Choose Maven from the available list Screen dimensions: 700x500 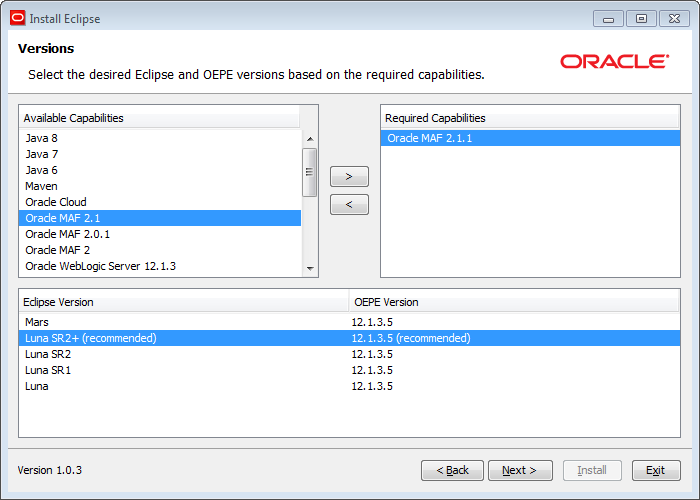tap(160, 186)
